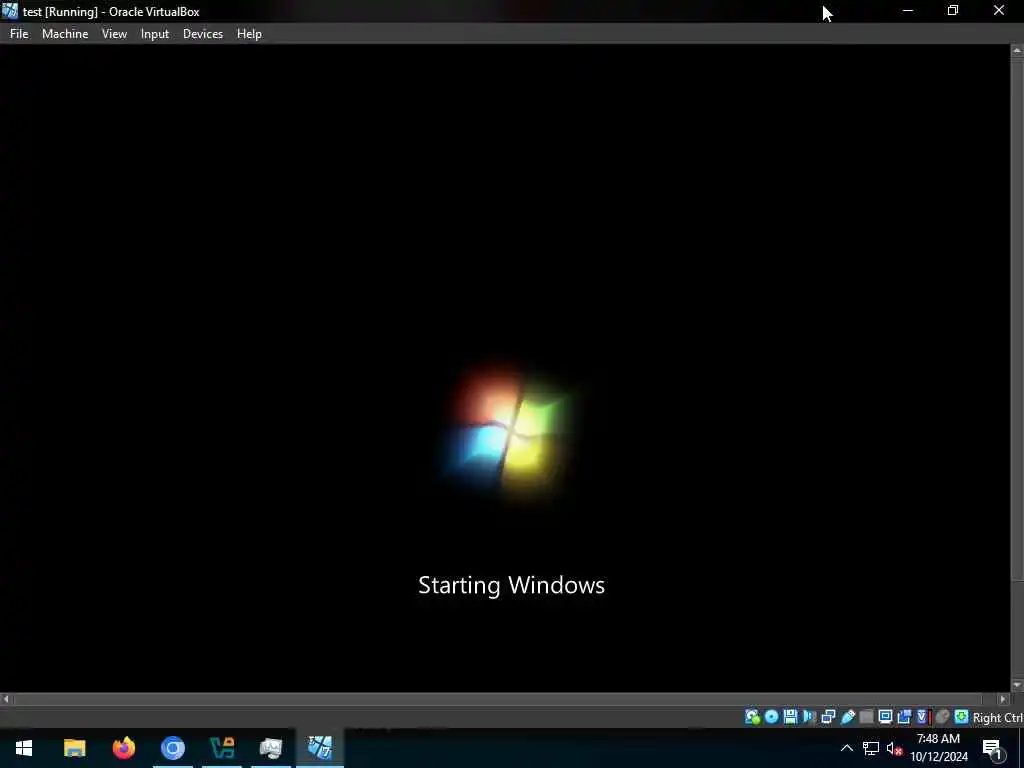Click the horizontal scrollbar thumb under VM display
The height and width of the screenshot is (768, 1024).
[x=498, y=699]
